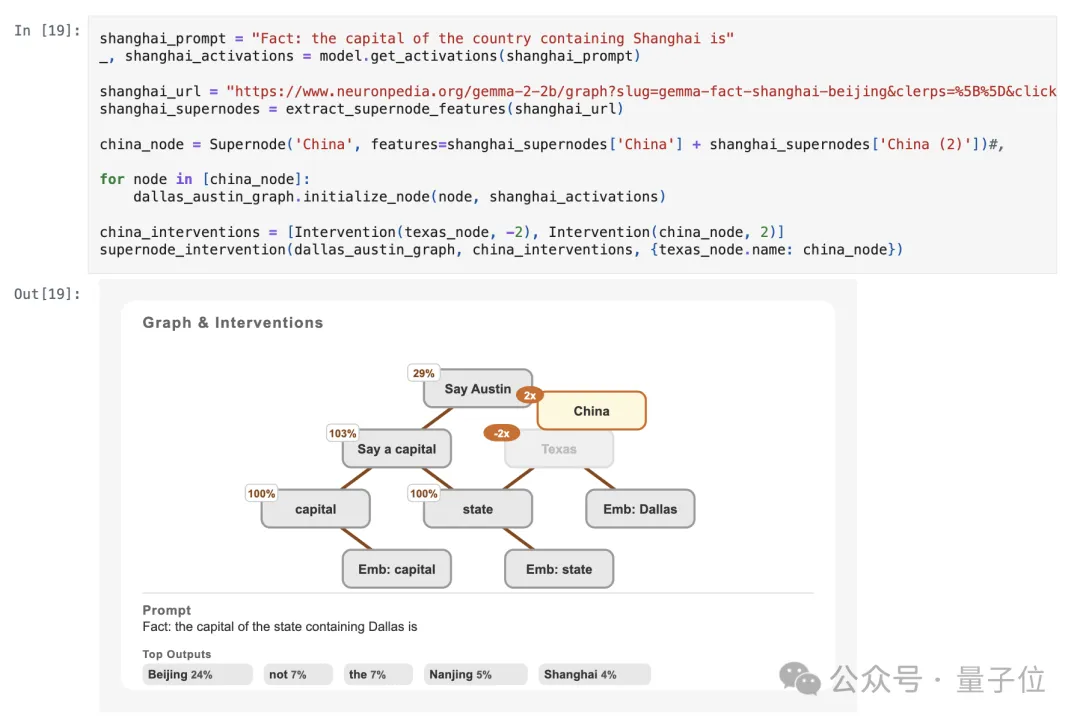The image size is (1080, 723).
Task: Click the Emb: capital node
Action: [397, 569]
